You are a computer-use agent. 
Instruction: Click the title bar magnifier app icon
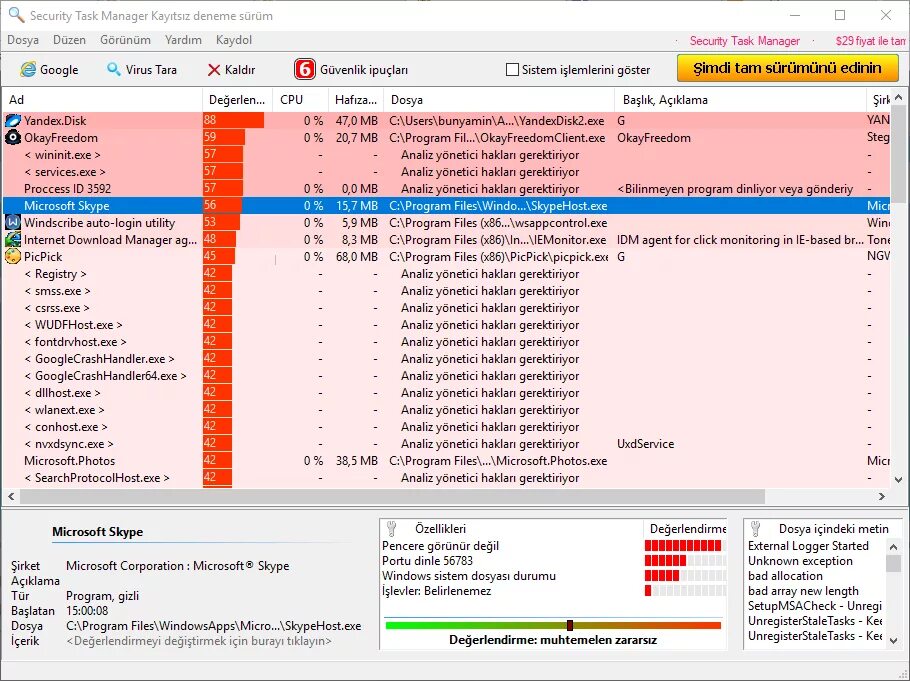[x=16, y=15]
